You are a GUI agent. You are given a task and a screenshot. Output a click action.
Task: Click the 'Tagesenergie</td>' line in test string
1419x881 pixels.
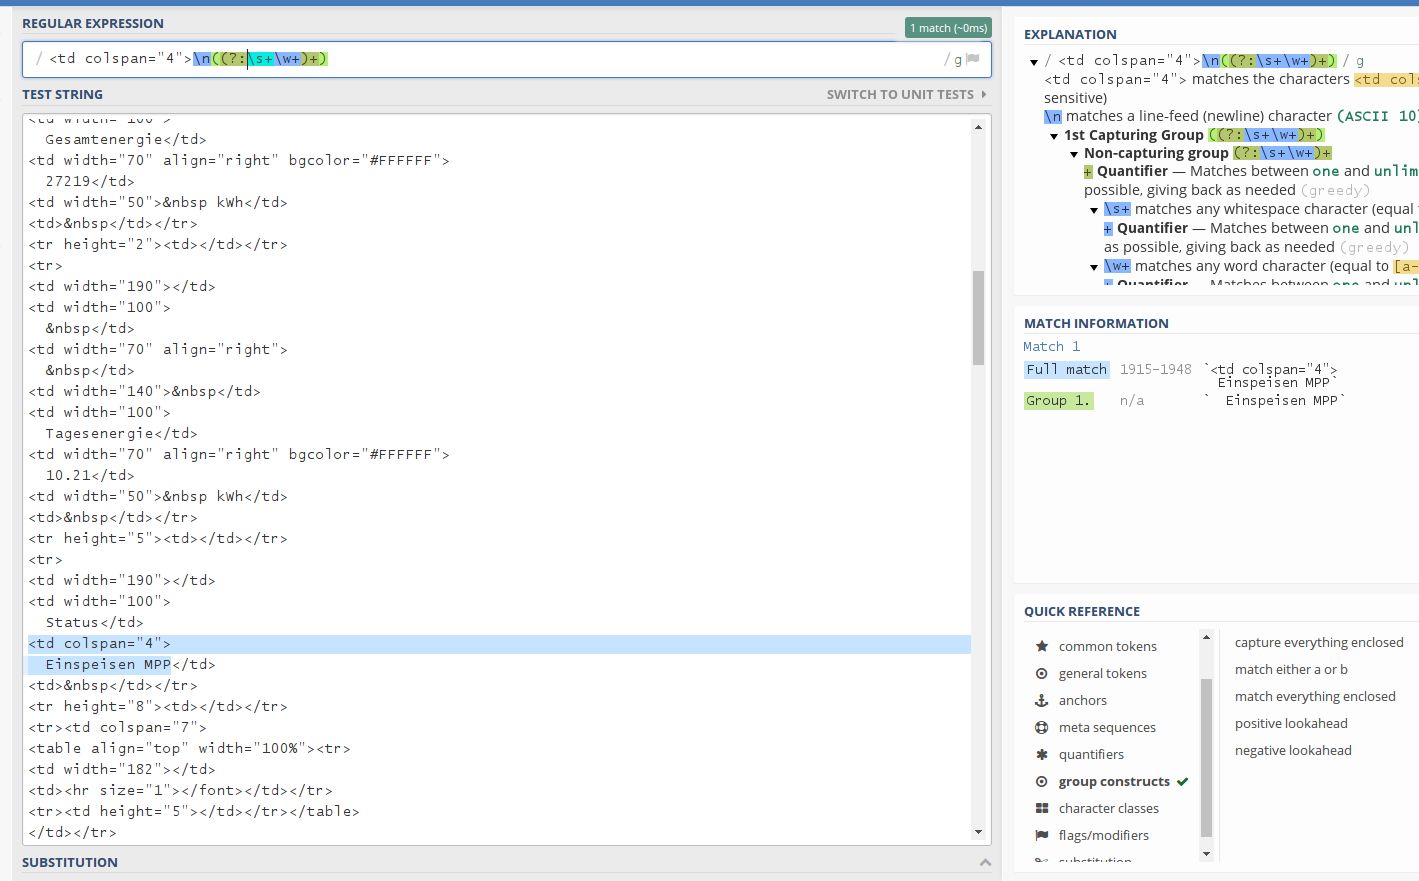[x=121, y=433]
